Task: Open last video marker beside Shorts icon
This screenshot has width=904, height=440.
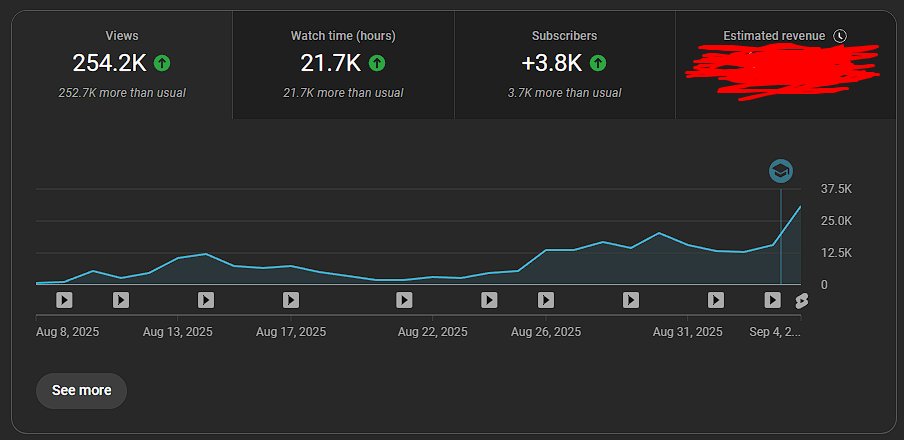Action: click(773, 300)
